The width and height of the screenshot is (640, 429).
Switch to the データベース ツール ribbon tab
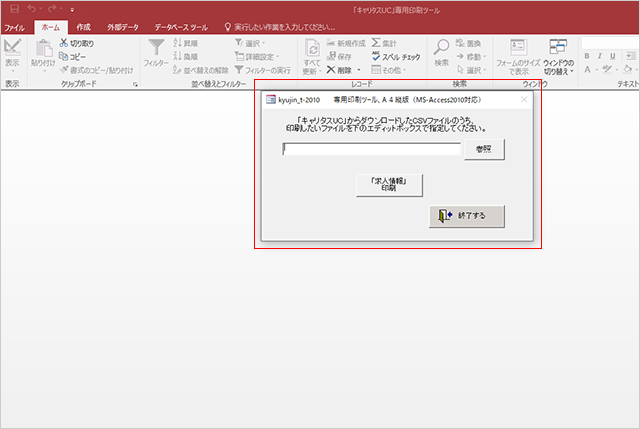click(181, 27)
